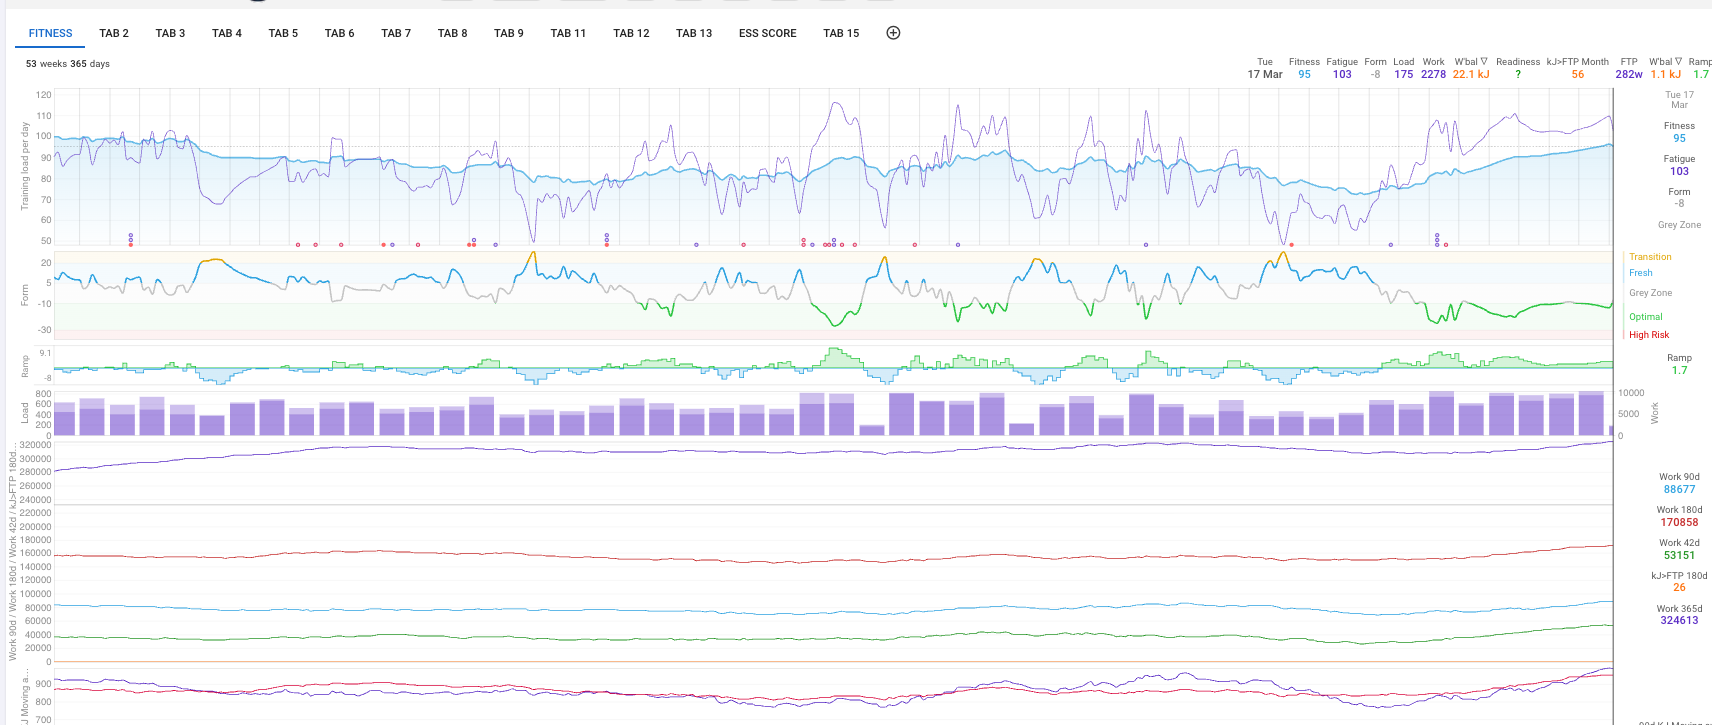Screen dimensions: 1712x725
Task: Click the TAB 5 tab
Action: click(283, 33)
